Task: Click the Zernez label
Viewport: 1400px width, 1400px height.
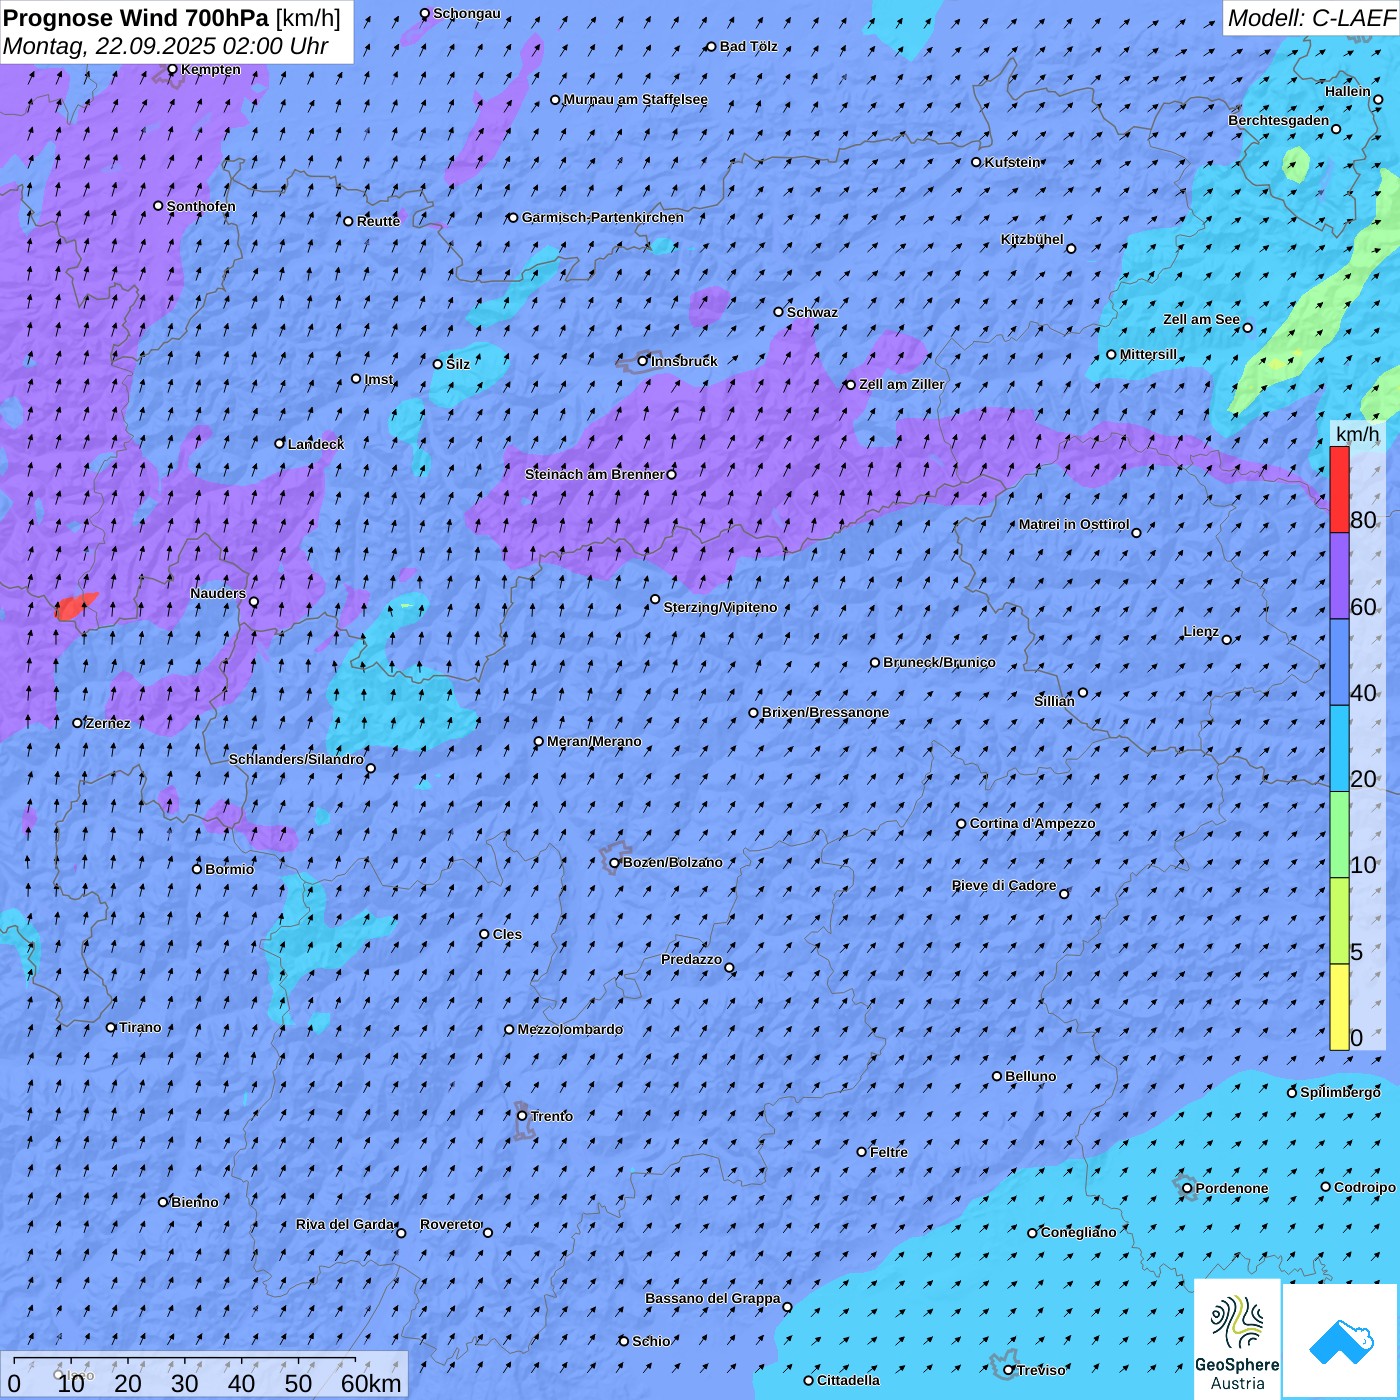Action: pos(108,723)
